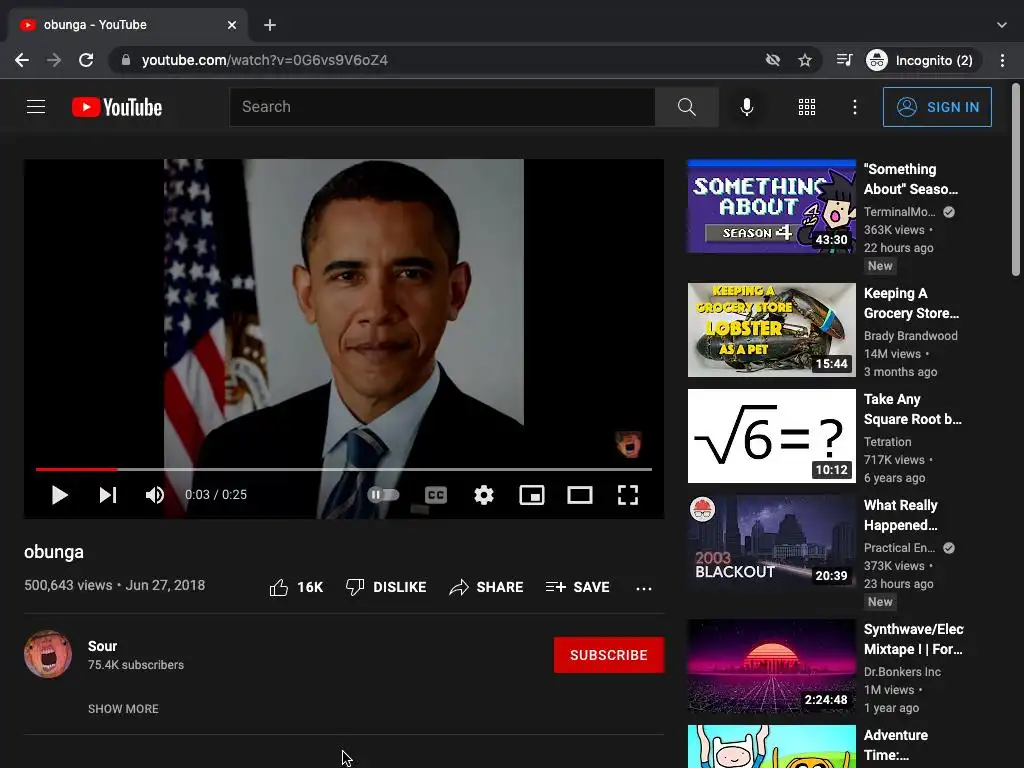Share the obunga video
The image size is (1024, 768).
(x=487, y=587)
